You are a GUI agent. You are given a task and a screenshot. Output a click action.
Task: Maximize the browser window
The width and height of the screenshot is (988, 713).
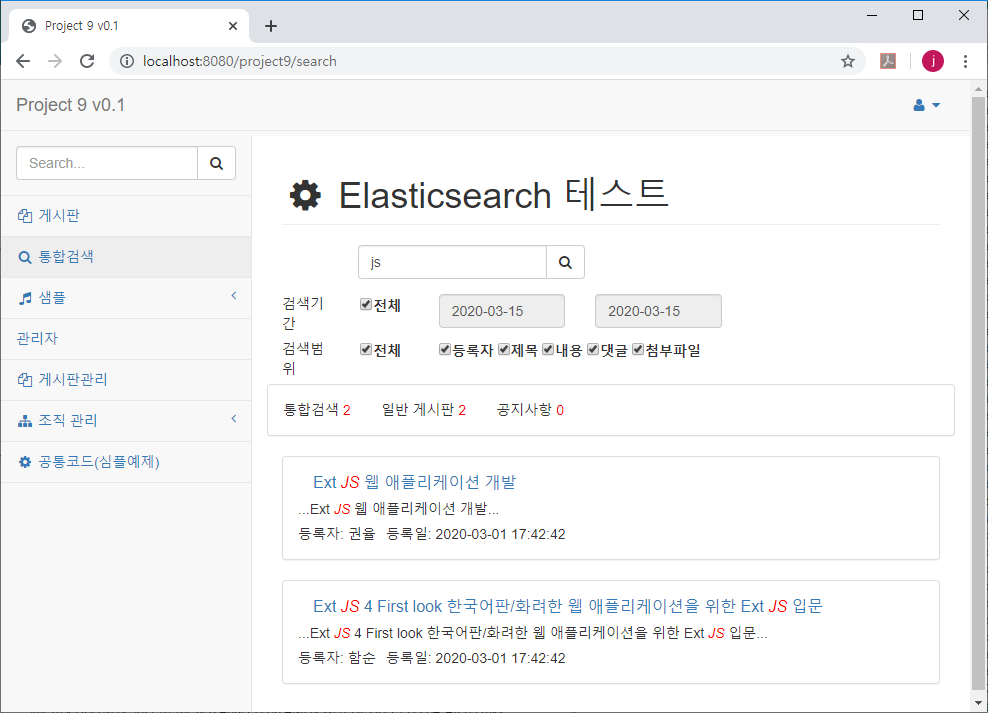(x=918, y=15)
